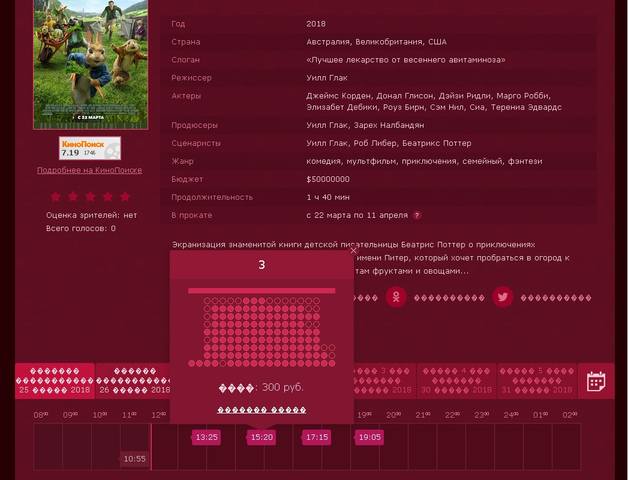Click the slogan 'Лучшее лекарство от весеннего авитаминоза'
This screenshot has width=628, height=480.
point(406,60)
